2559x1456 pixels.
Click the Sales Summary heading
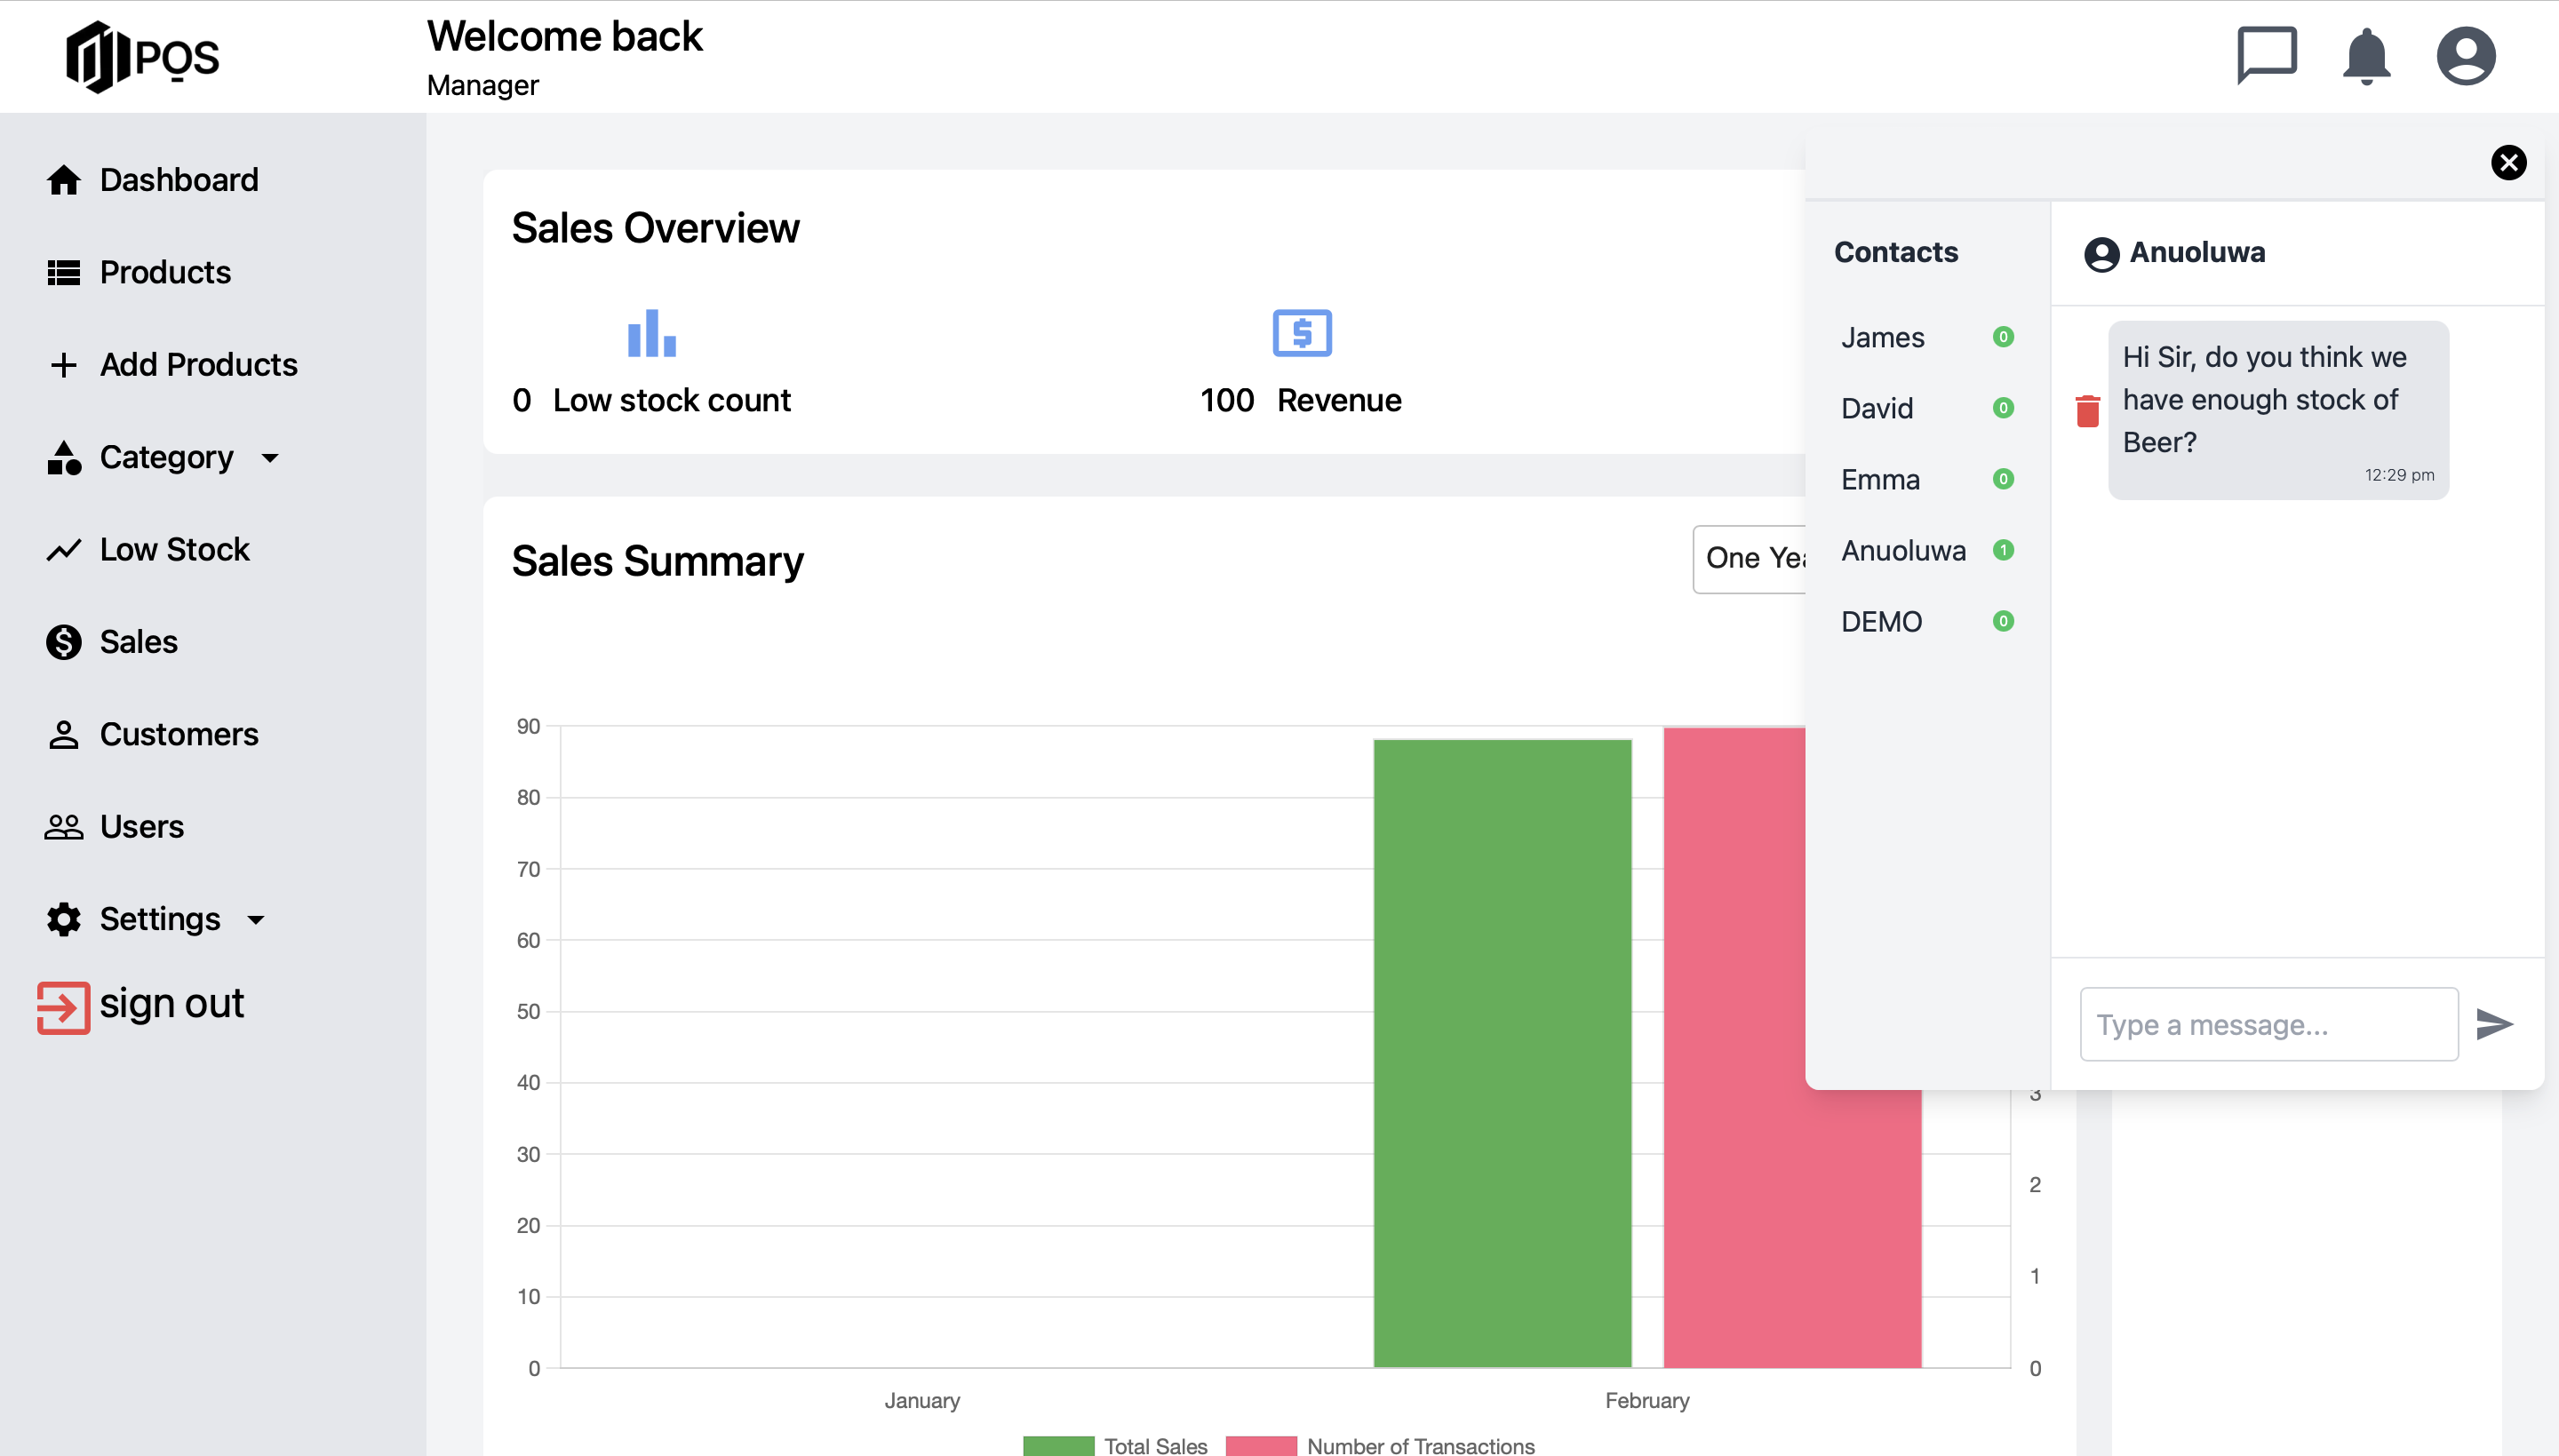[657, 561]
